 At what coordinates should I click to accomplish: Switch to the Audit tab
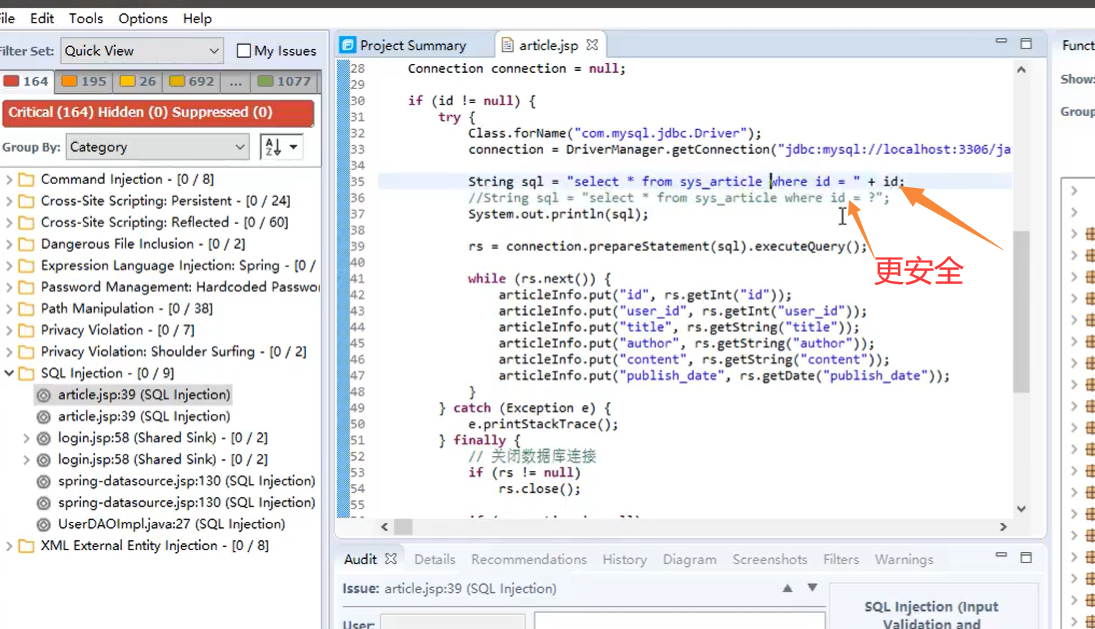coord(360,559)
